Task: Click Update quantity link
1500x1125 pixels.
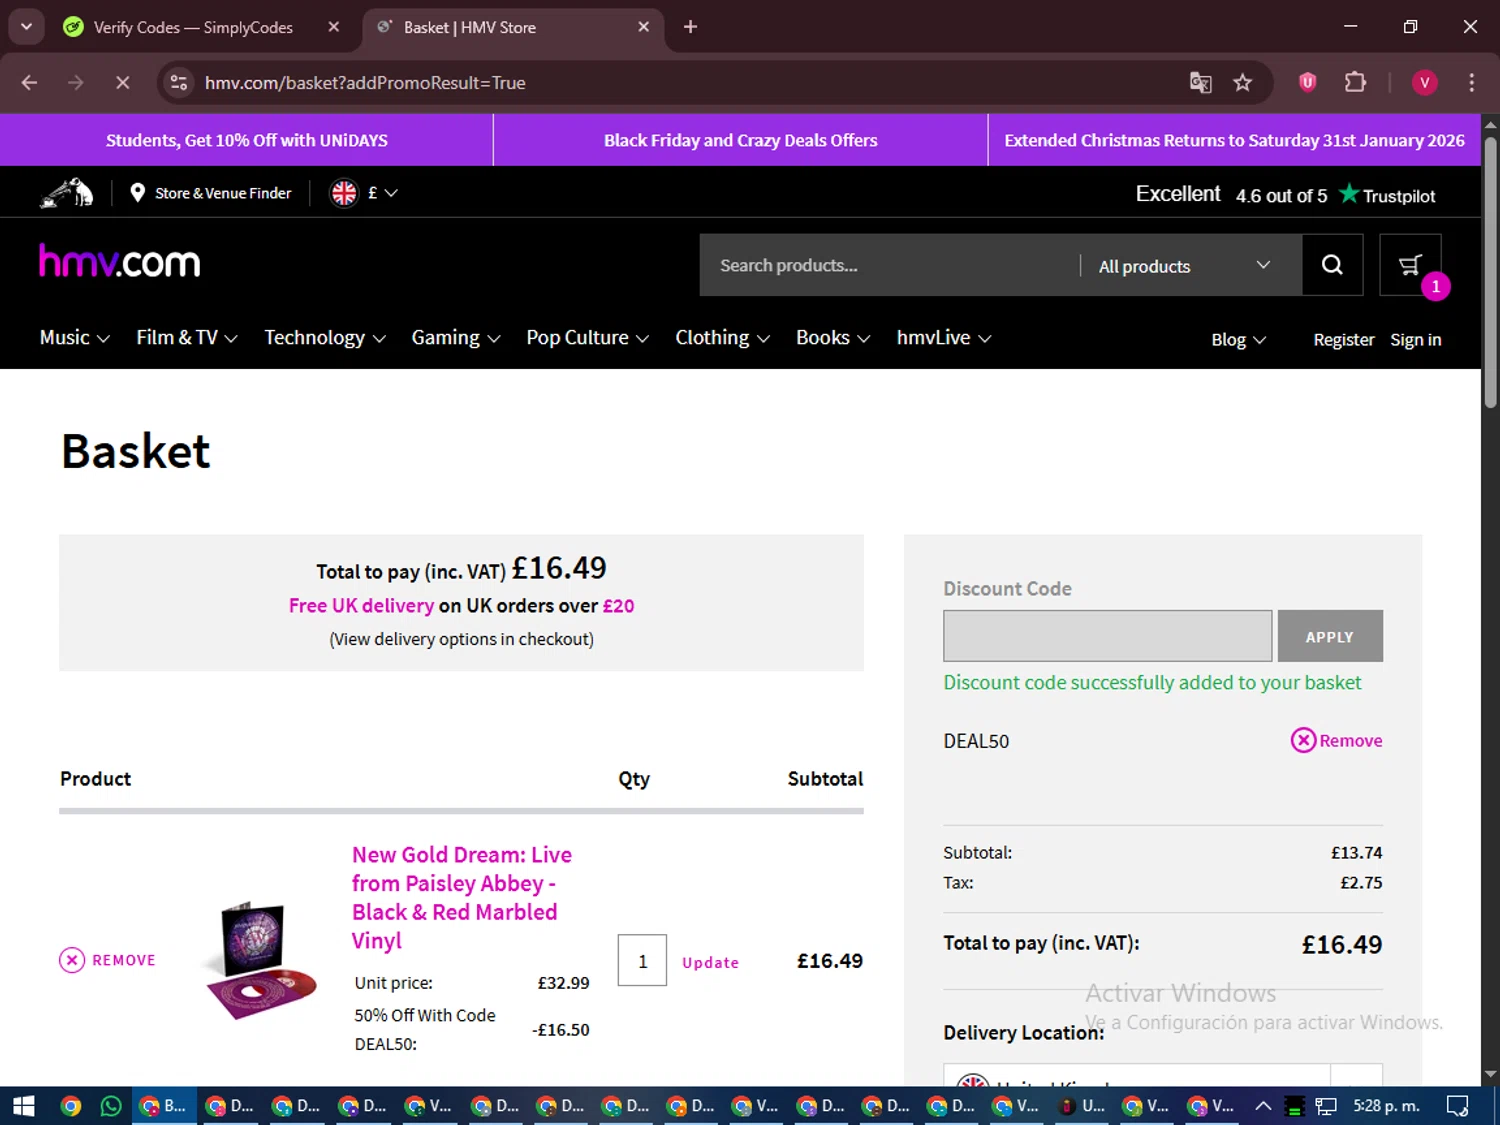Action: (710, 962)
